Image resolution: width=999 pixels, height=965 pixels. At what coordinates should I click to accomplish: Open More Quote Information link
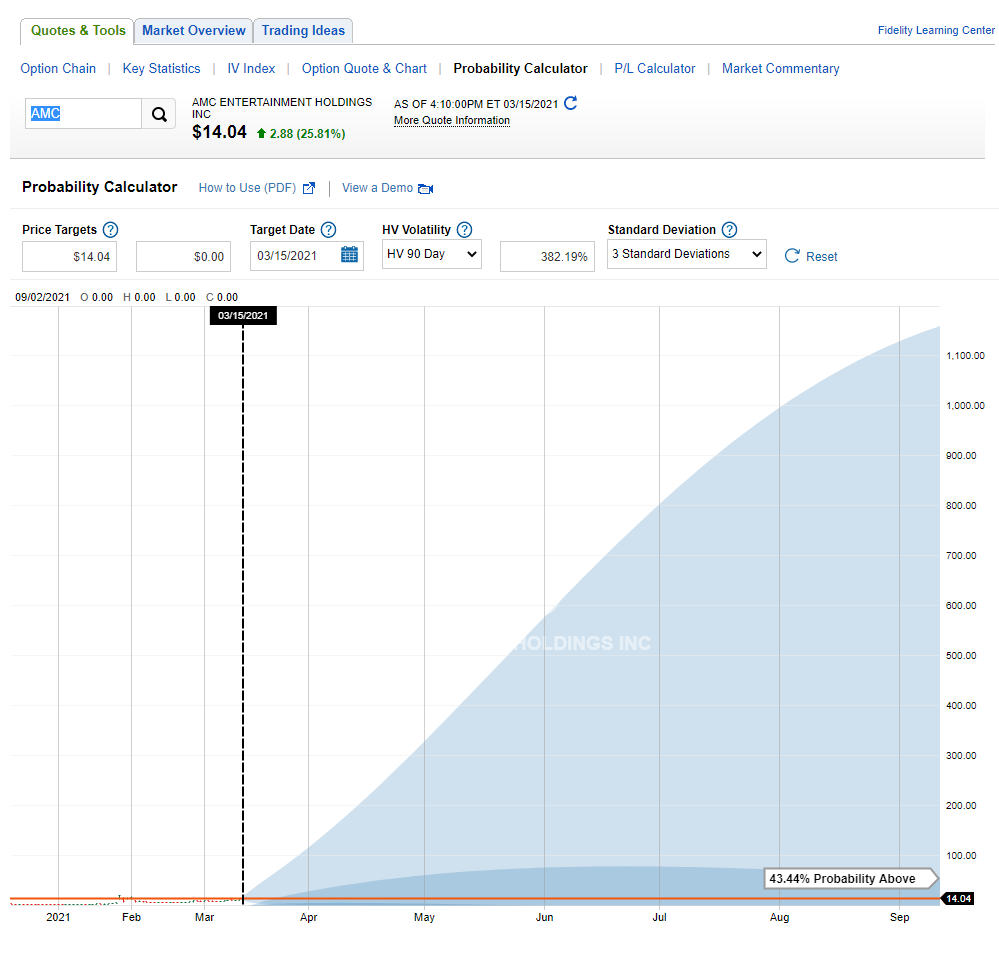452,121
